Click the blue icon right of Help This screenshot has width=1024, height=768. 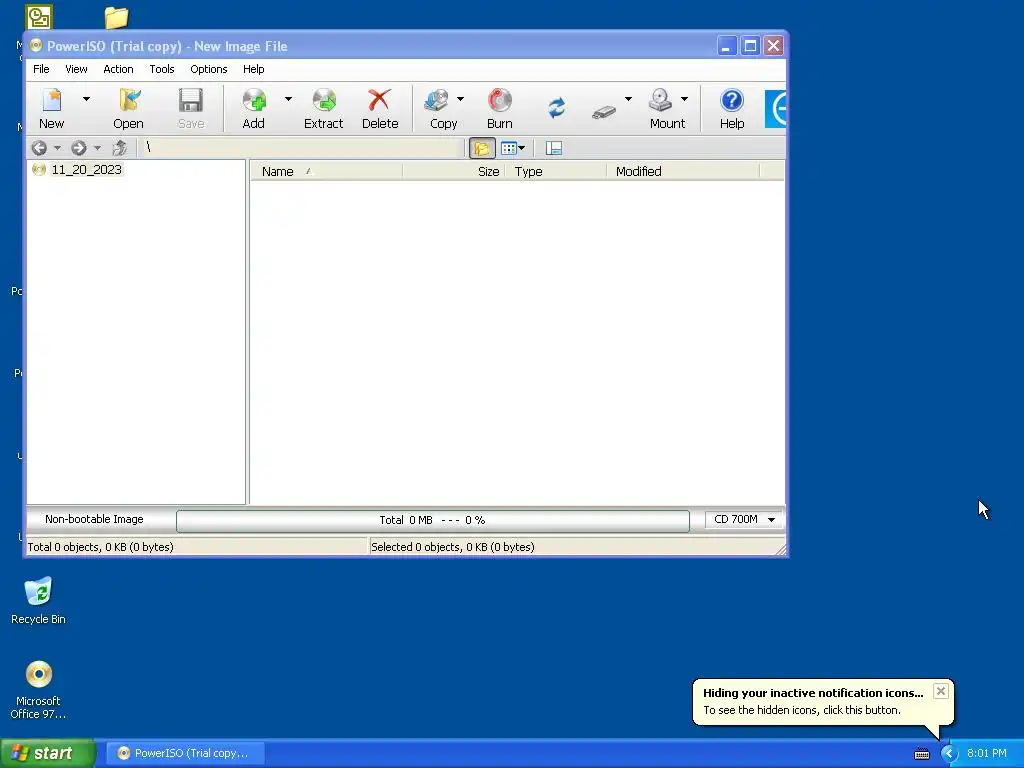pos(775,108)
